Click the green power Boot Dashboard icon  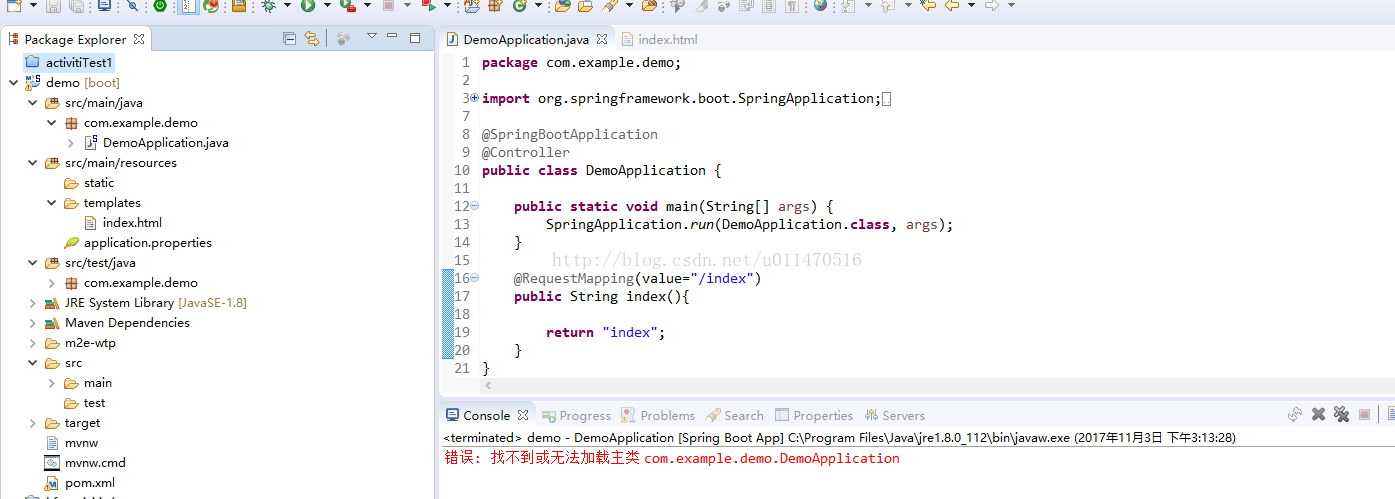159,6
